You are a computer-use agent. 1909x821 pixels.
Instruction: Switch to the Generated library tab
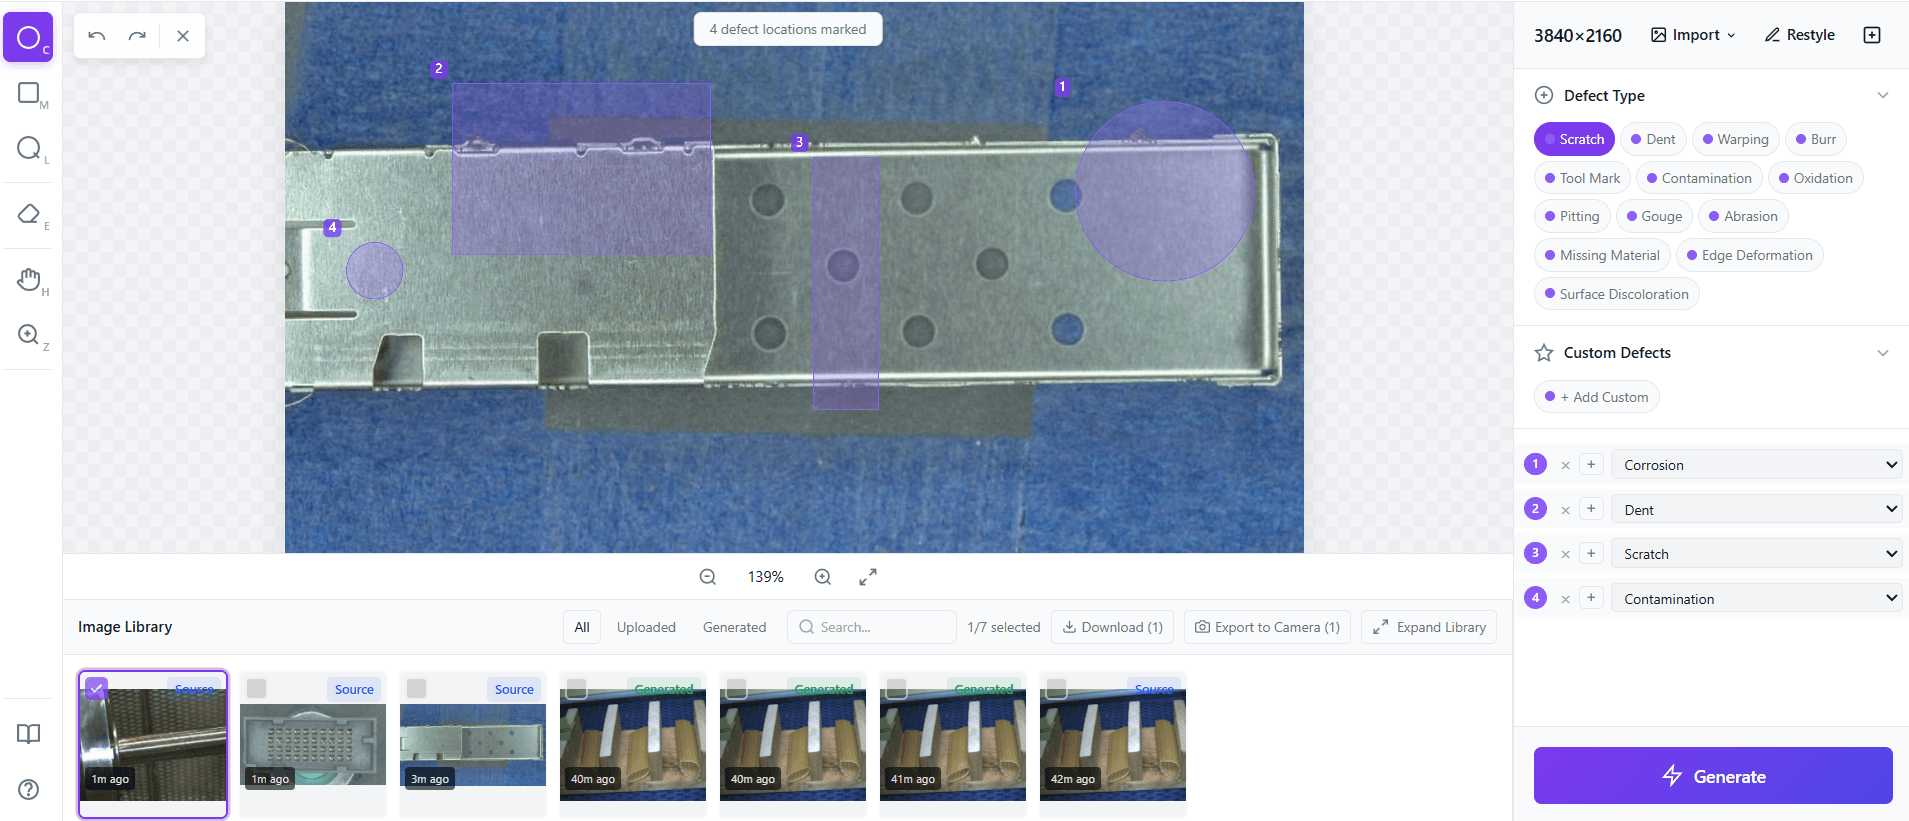coord(734,627)
